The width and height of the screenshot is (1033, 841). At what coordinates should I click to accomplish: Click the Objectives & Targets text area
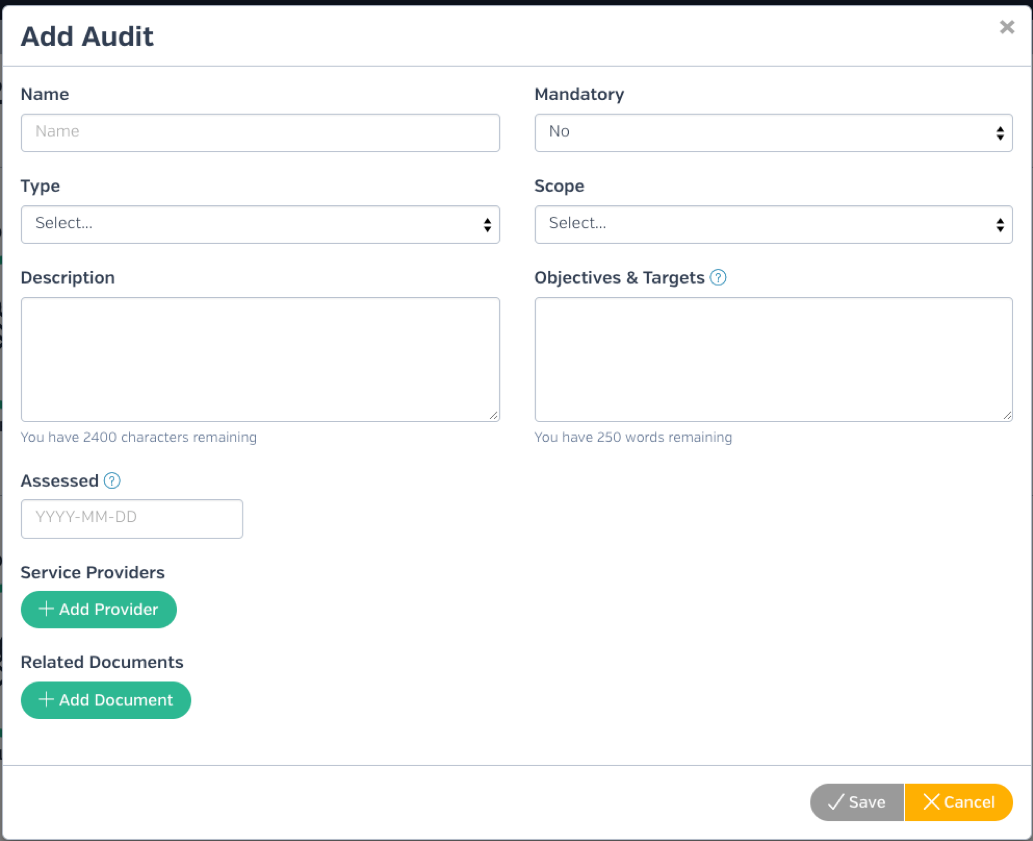(773, 358)
